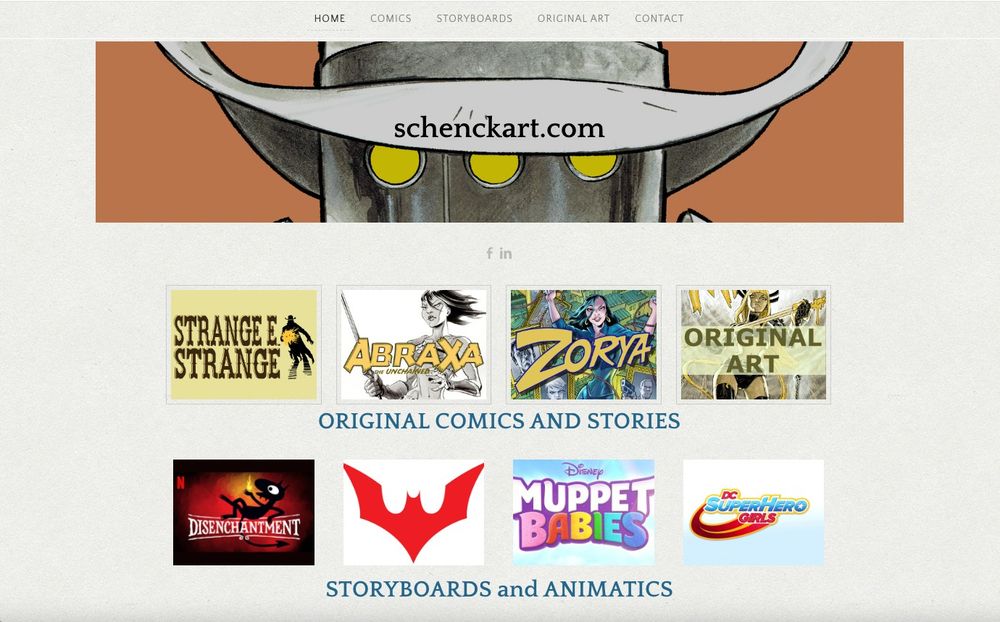
Task: Open the Original Art gallery thumbnail
Action: tap(753, 344)
